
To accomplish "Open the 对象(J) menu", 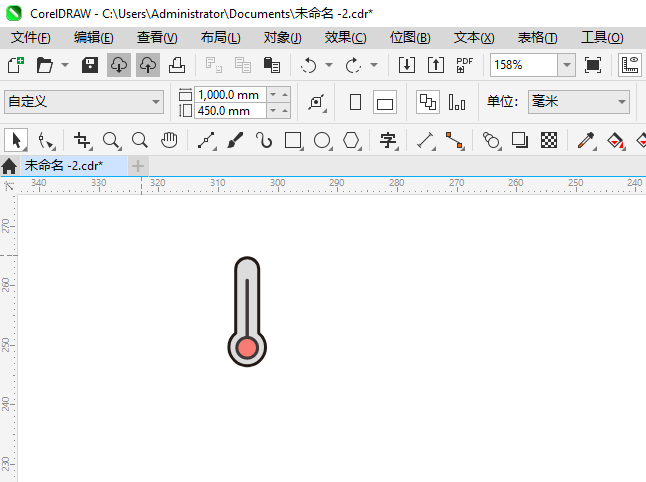I will coord(283,38).
